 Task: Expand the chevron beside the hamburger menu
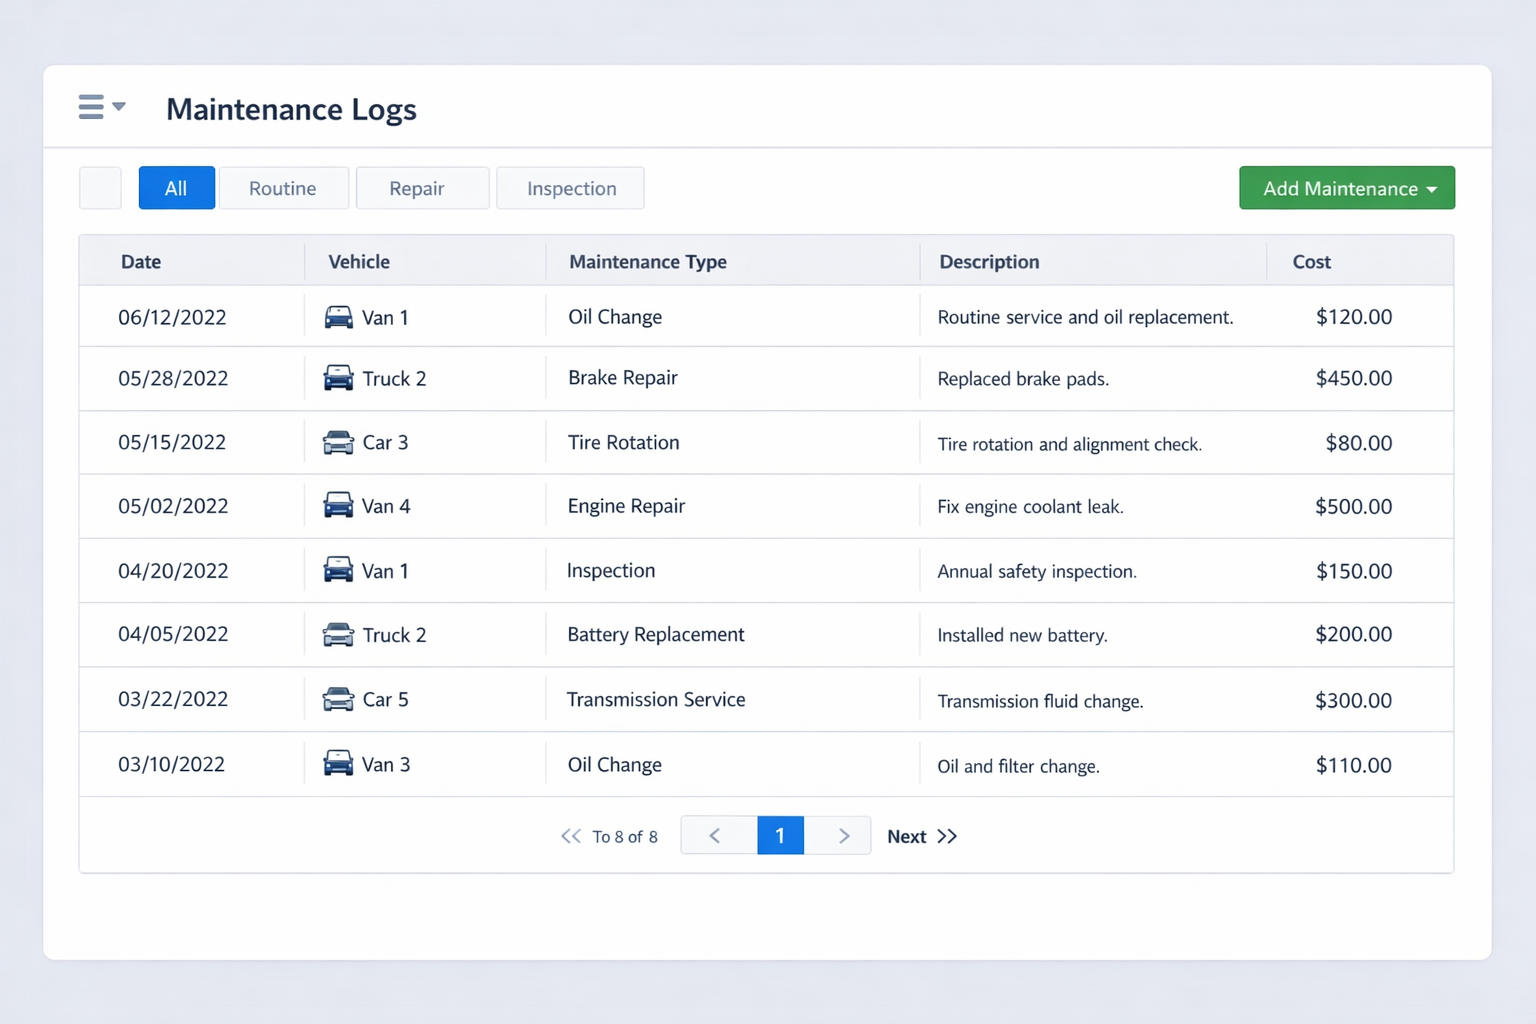click(x=119, y=107)
